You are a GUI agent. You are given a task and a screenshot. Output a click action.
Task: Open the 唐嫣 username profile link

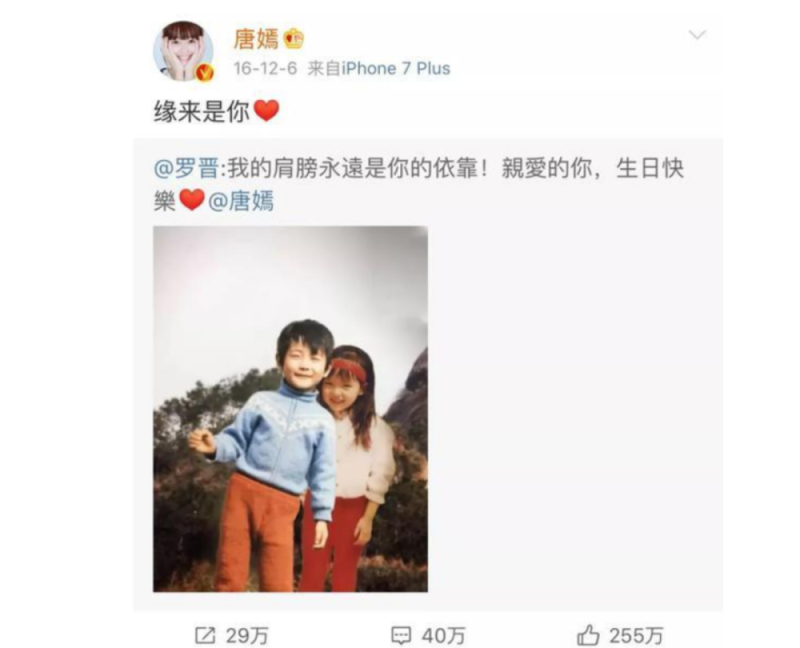pos(257,39)
